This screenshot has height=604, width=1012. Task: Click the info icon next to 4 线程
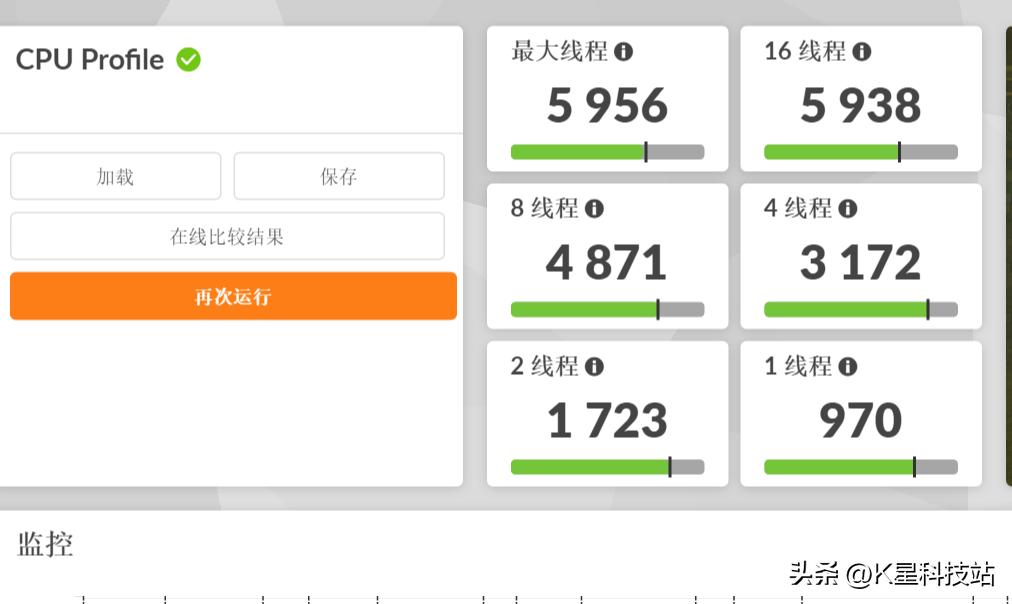point(849,209)
